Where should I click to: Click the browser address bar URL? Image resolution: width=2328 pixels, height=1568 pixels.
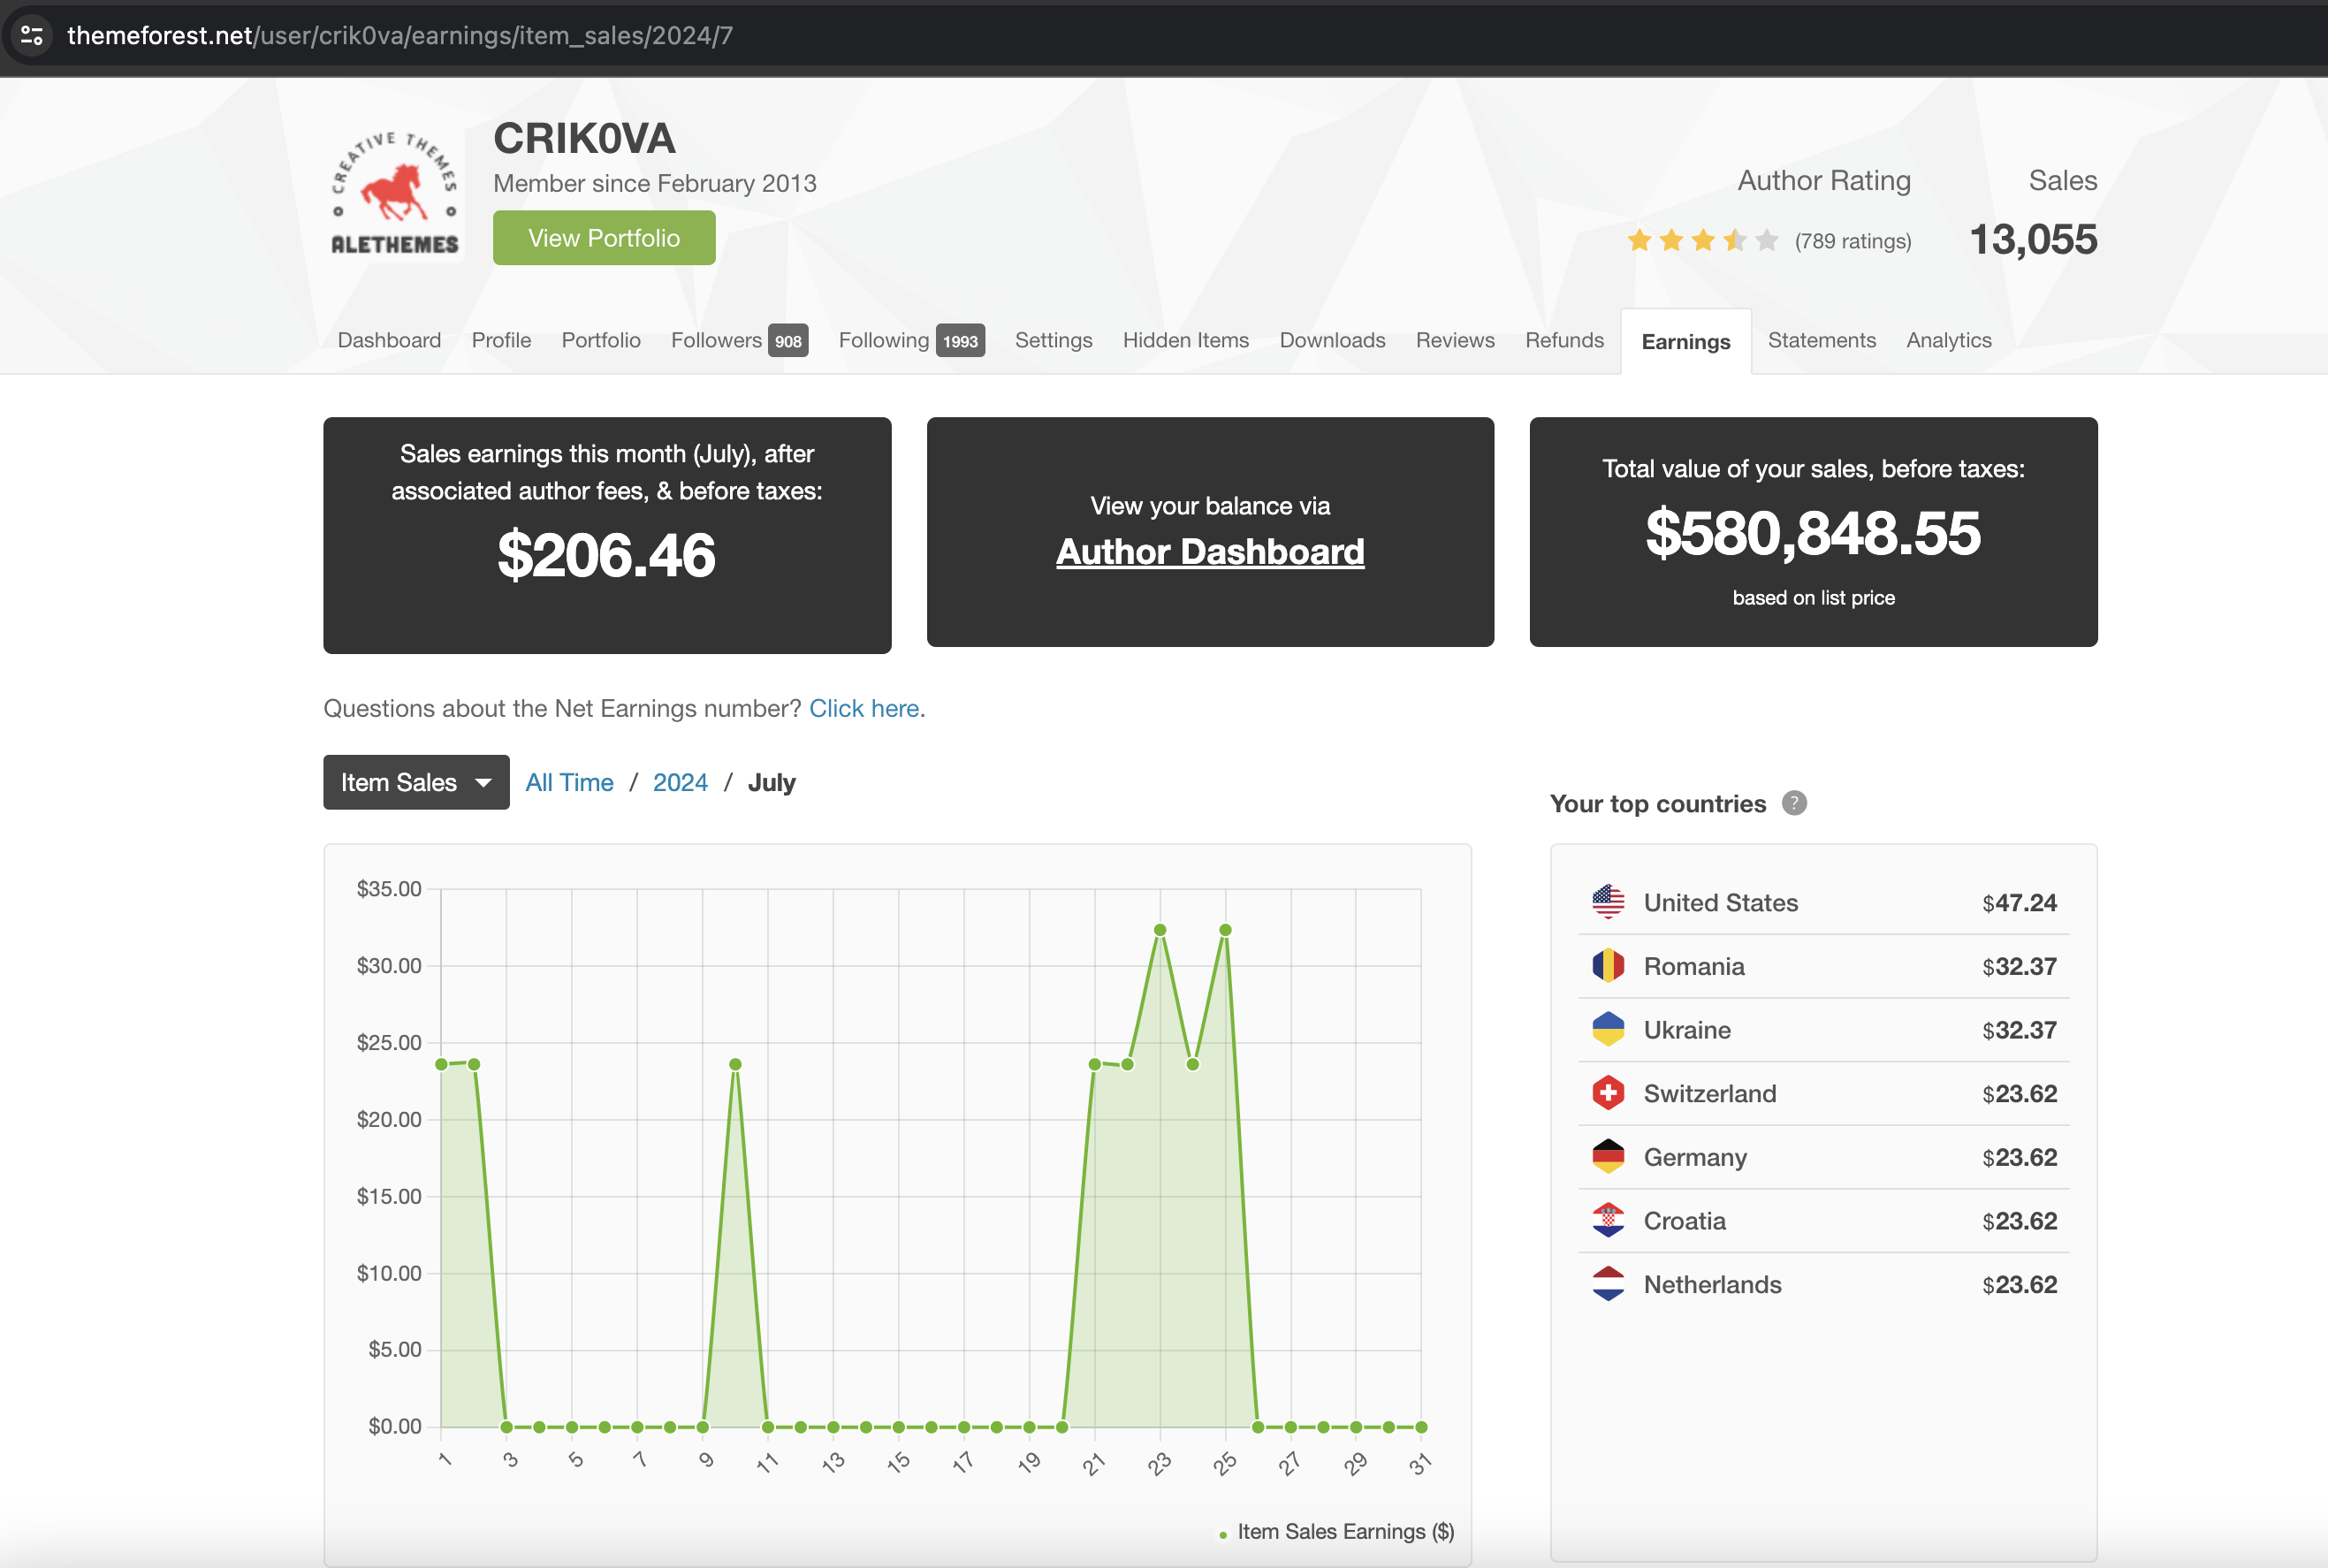click(x=400, y=36)
